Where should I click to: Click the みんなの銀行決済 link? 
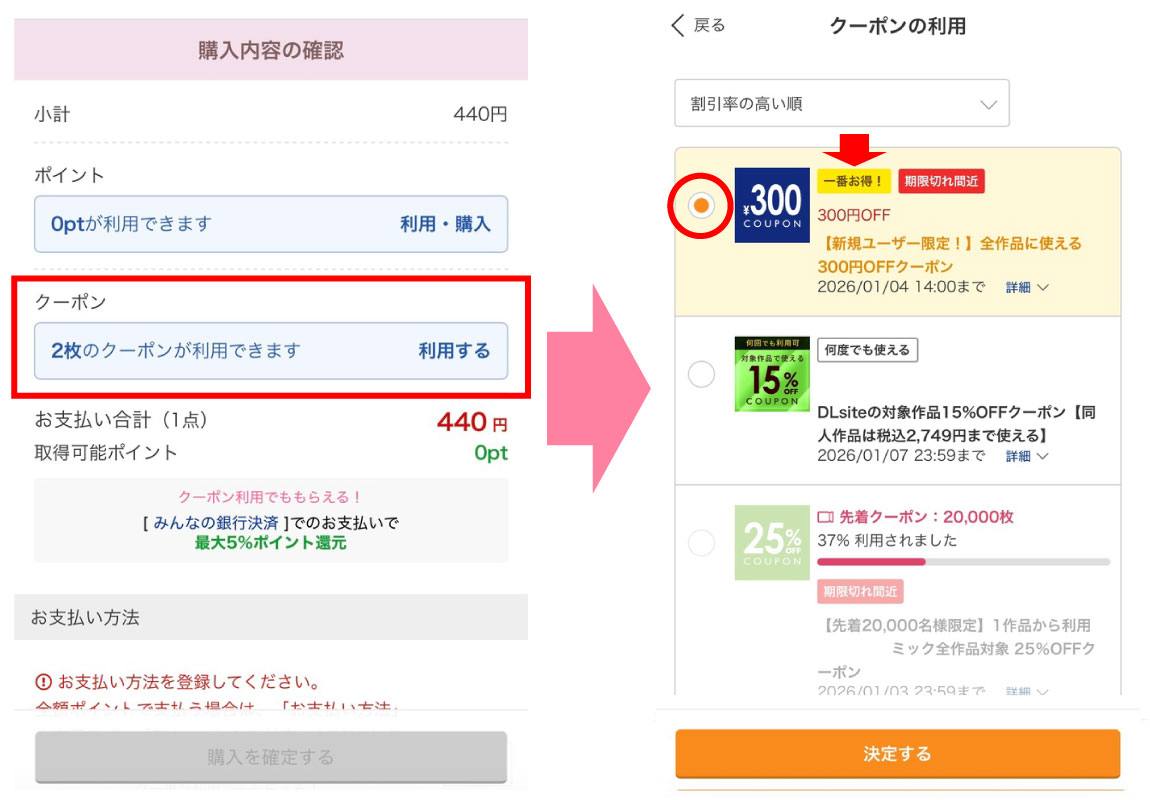click(x=217, y=522)
